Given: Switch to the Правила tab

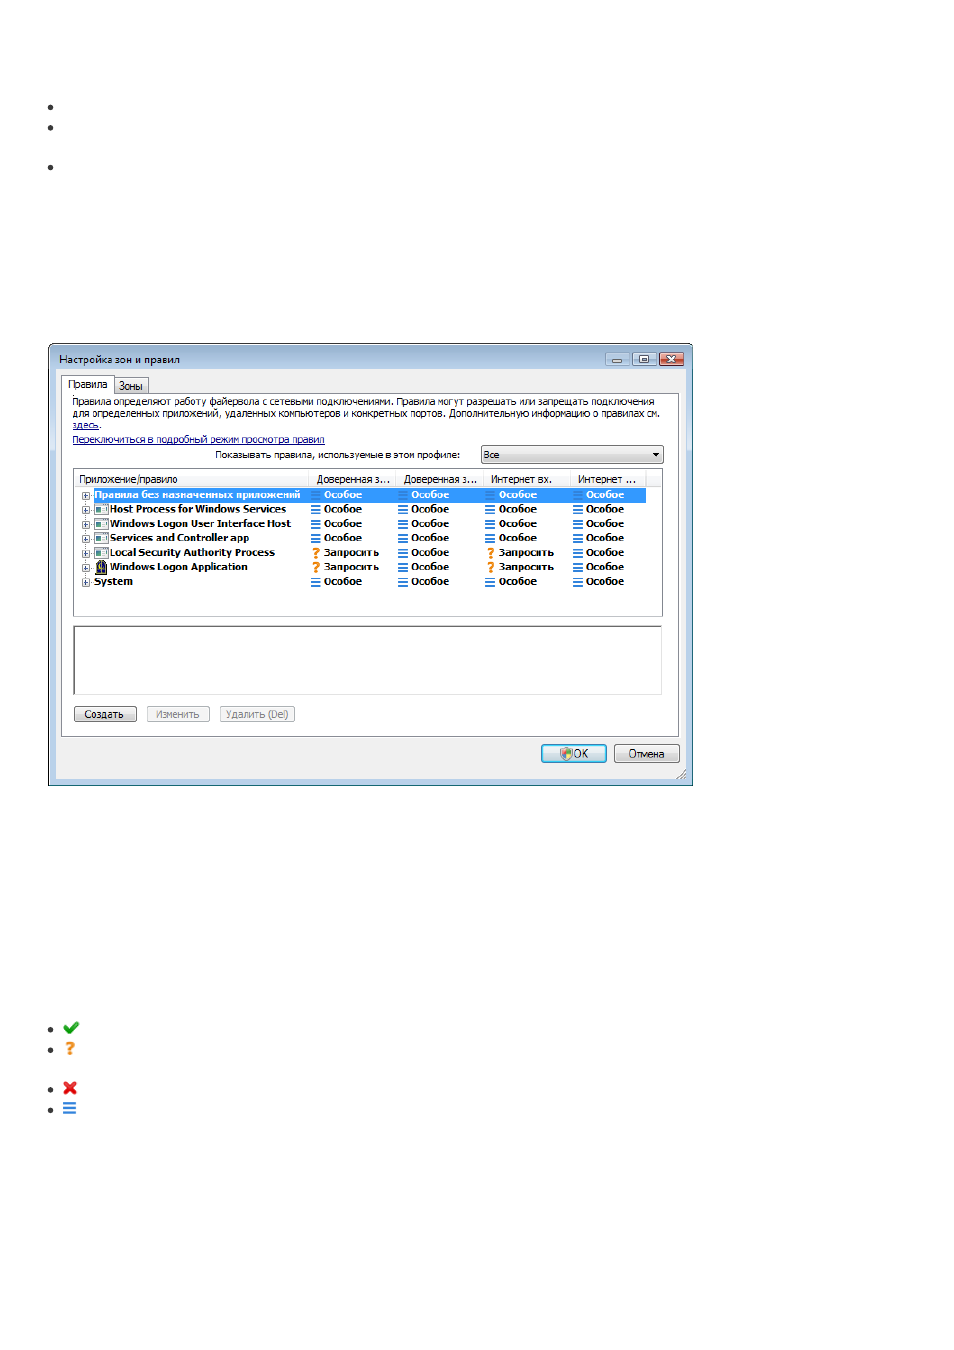Looking at the screenshot, I should (x=88, y=385).
